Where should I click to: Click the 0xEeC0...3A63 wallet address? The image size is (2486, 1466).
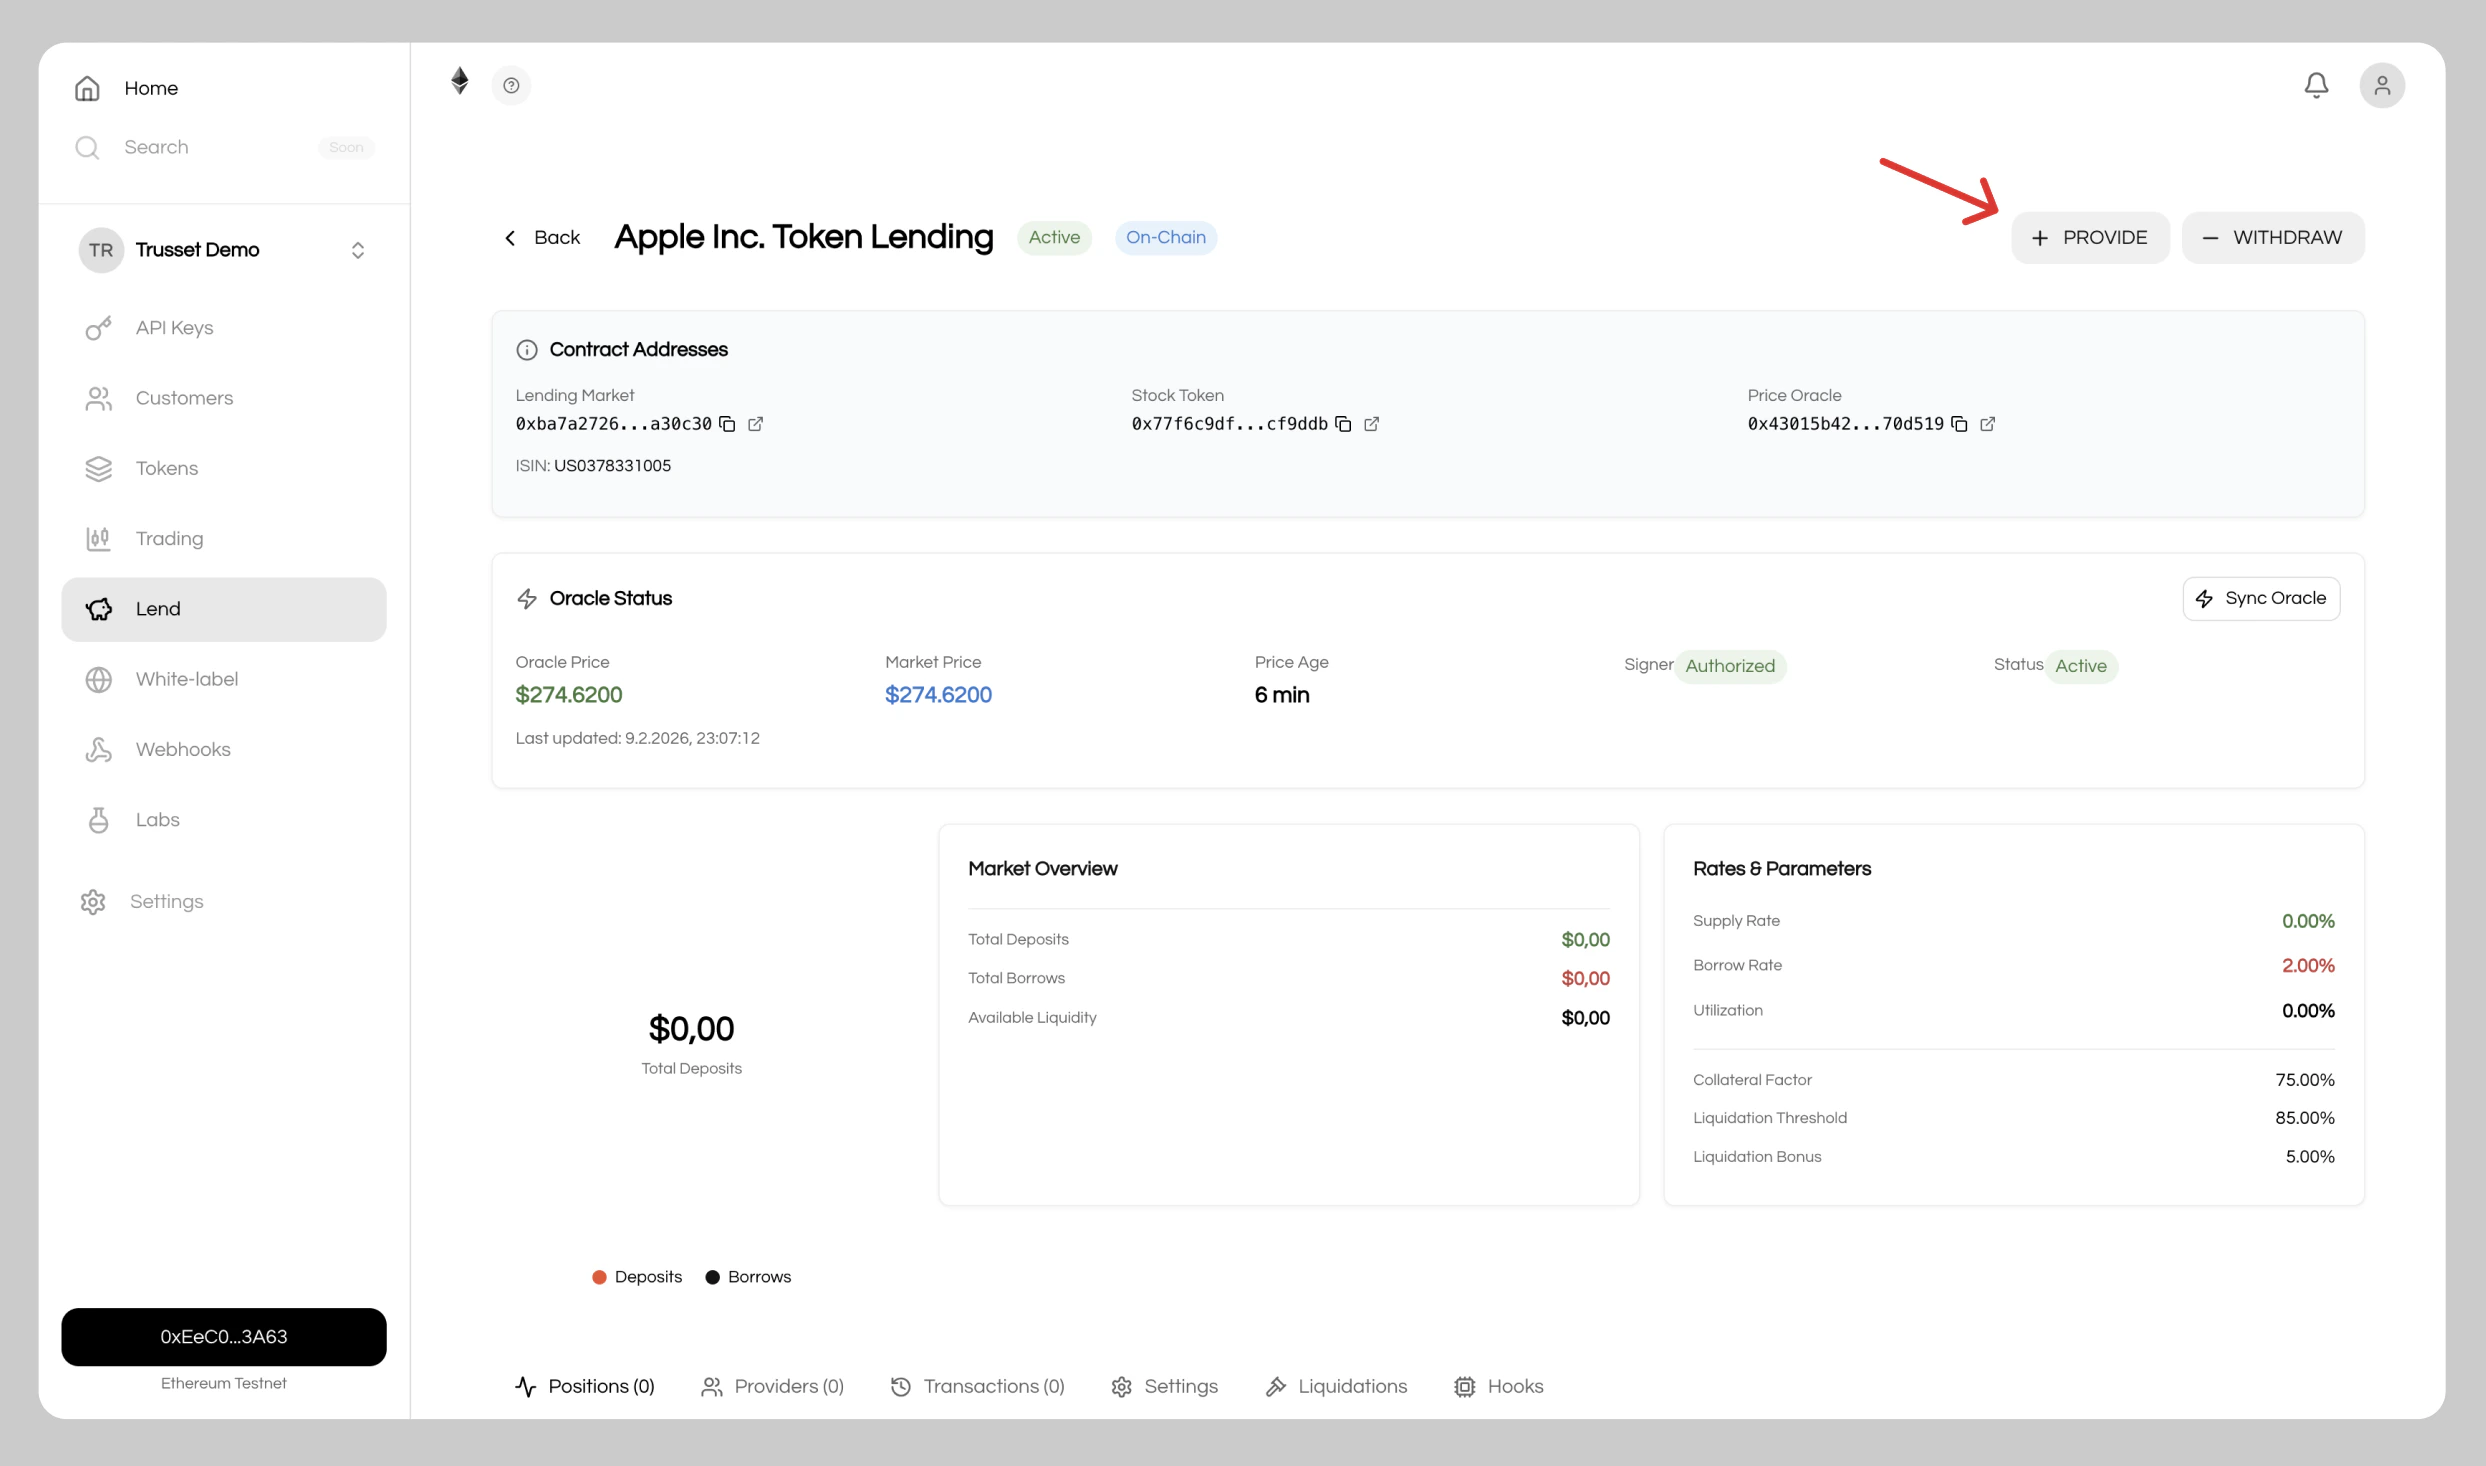pos(223,1336)
